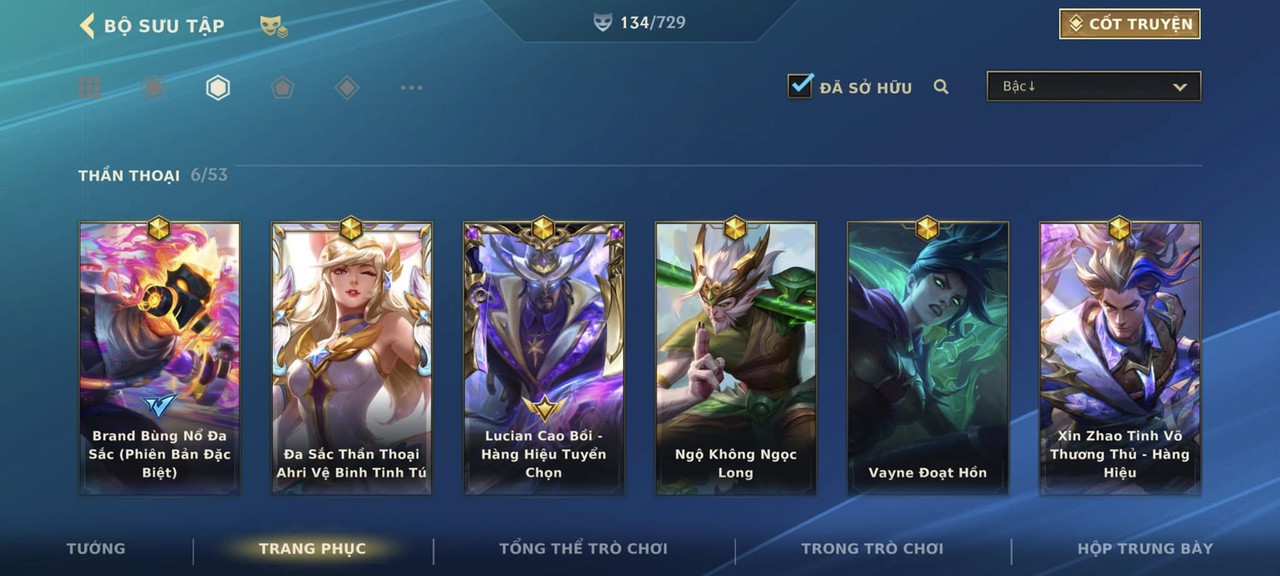The height and width of the screenshot is (576, 1280).
Task: Select the faded circular tier filter icon
Action: 153,88
